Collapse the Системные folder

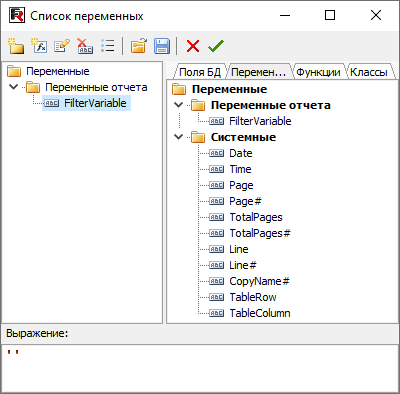(x=179, y=137)
